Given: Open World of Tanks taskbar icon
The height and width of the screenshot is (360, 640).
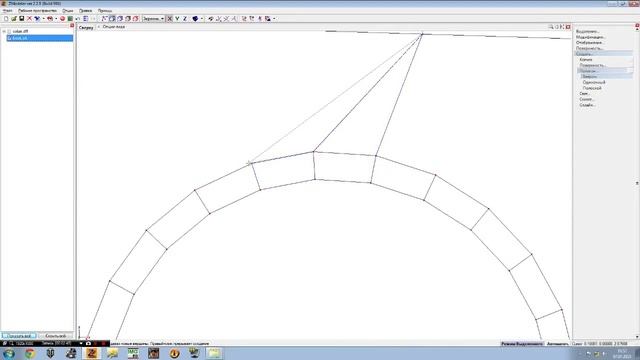Looking at the screenshot, I should (x=50, y=353).
